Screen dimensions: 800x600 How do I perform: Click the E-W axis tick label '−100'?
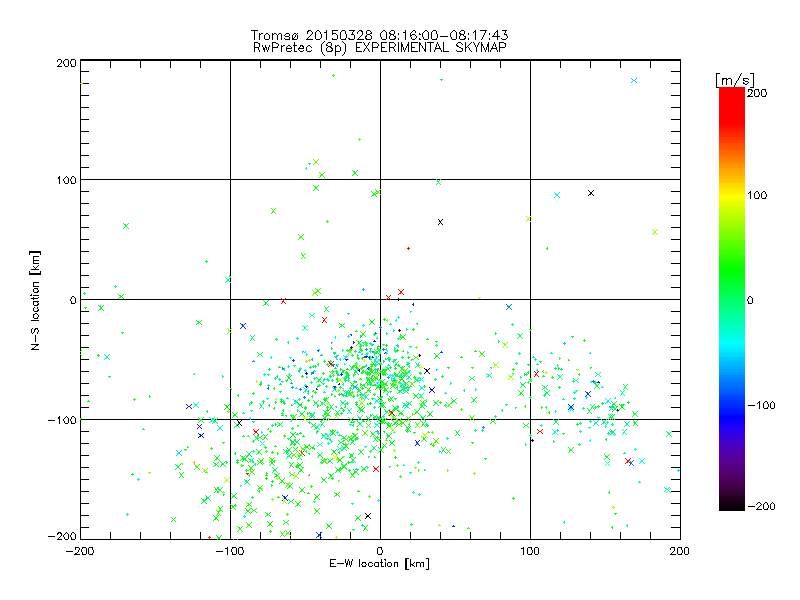[x=230, y=551]
